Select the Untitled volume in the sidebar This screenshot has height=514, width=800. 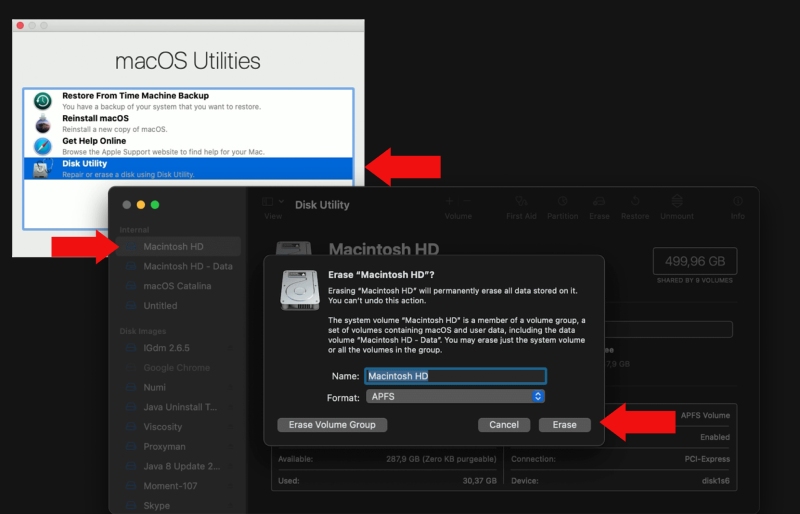[x=179, y=306]
